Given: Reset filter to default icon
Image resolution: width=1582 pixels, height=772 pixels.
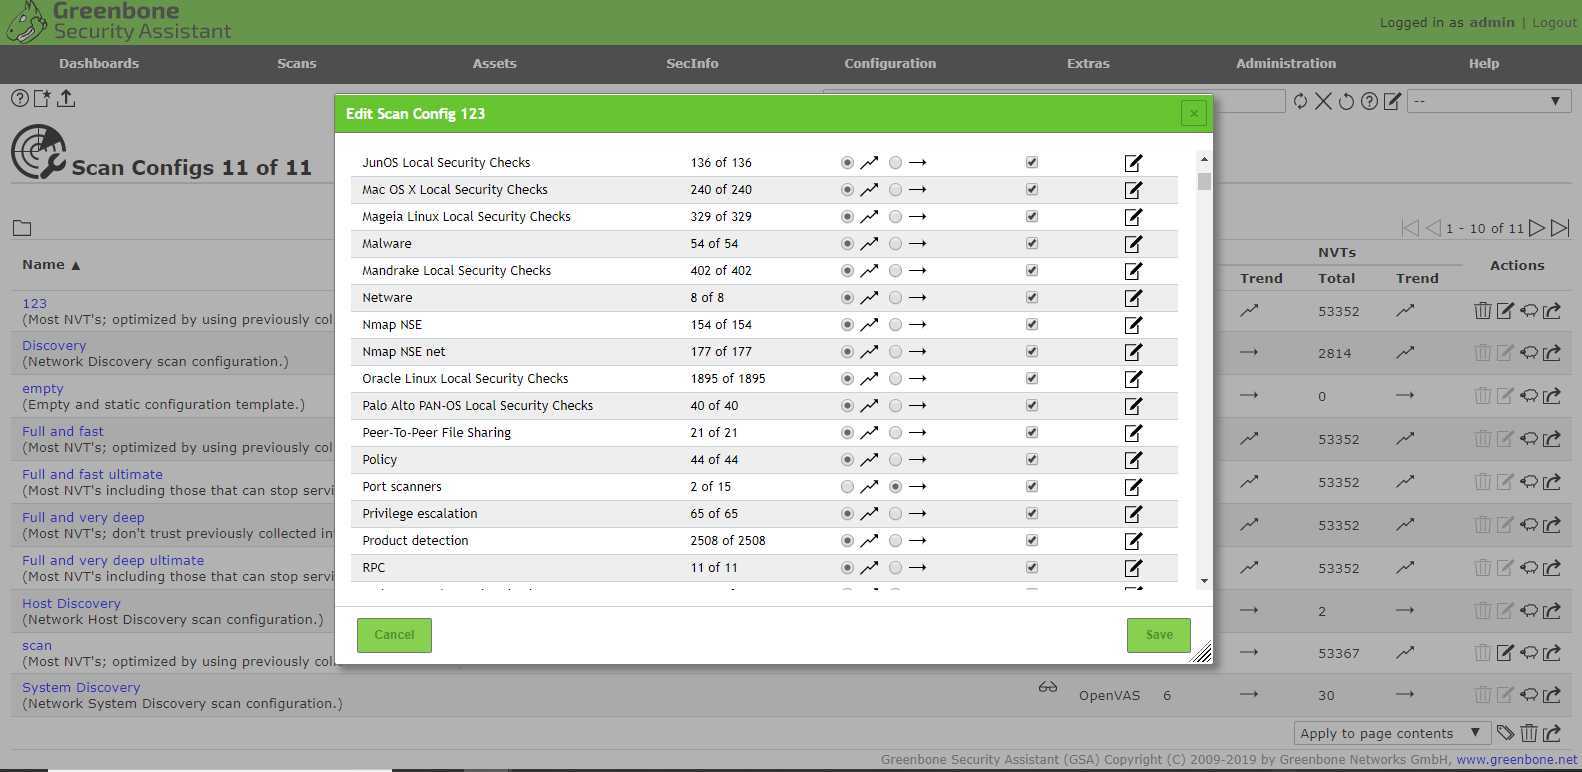Looking at the screenshot, I should [x=1346, y=101].
